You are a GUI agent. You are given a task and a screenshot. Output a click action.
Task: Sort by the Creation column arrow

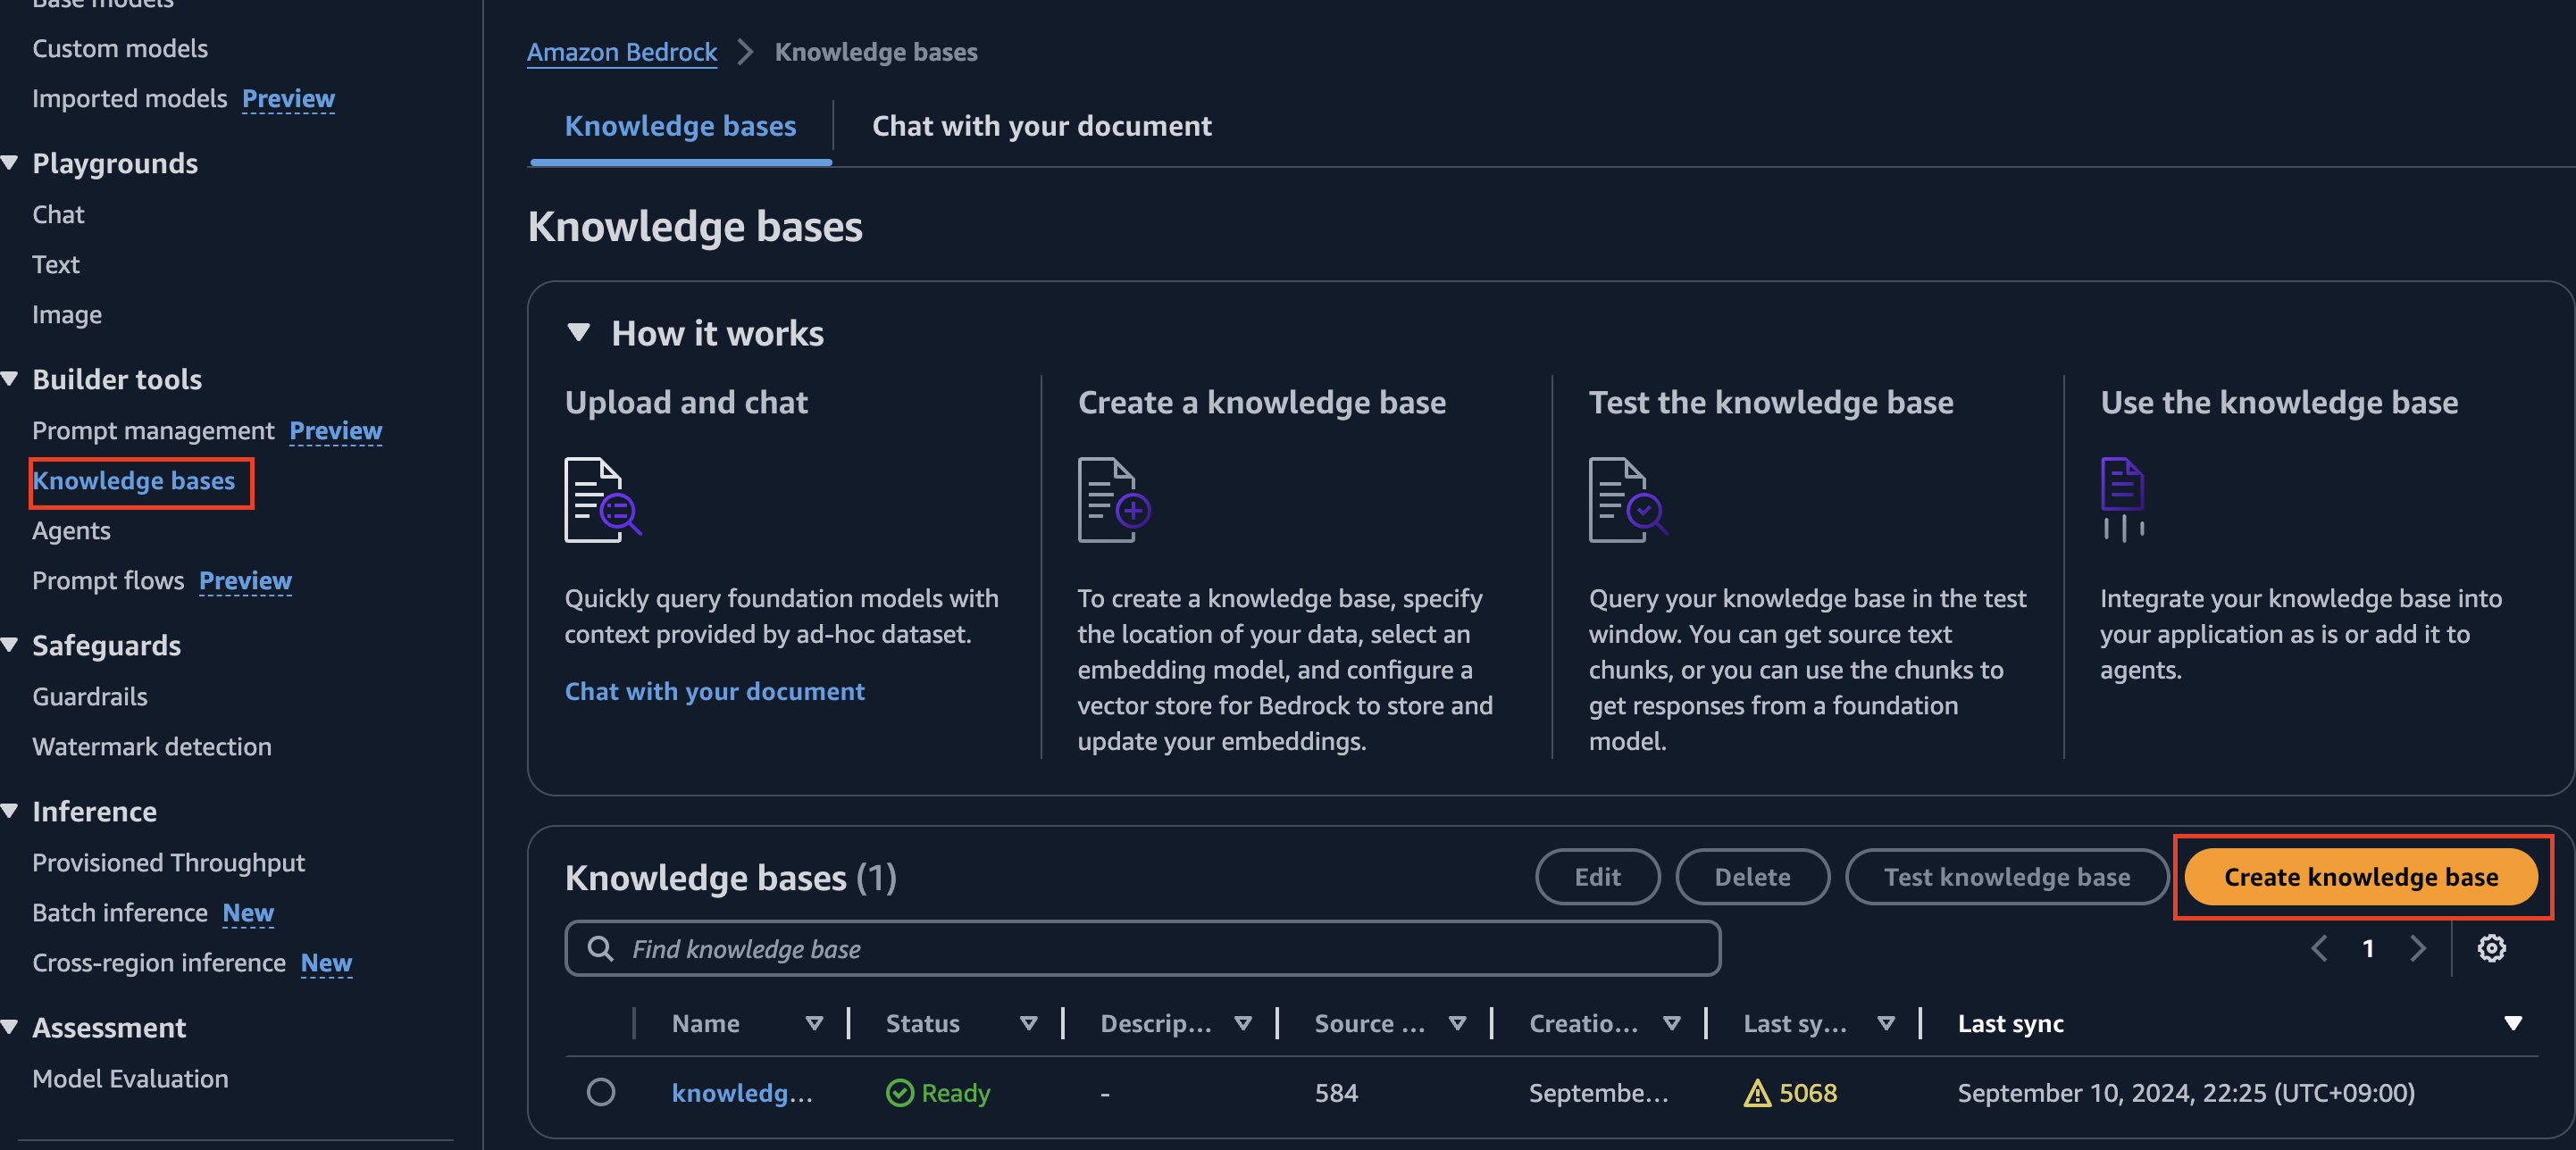1671,1023
